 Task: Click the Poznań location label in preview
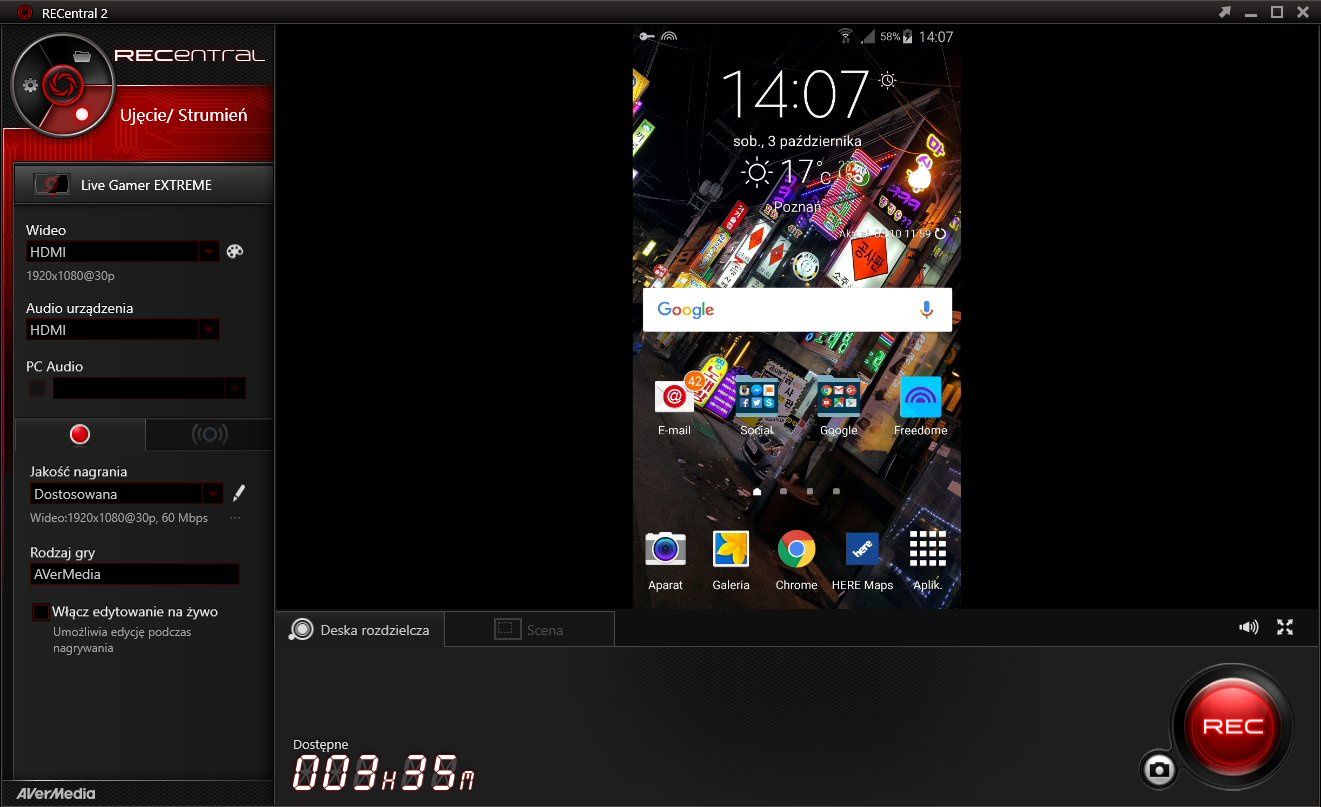797,207
